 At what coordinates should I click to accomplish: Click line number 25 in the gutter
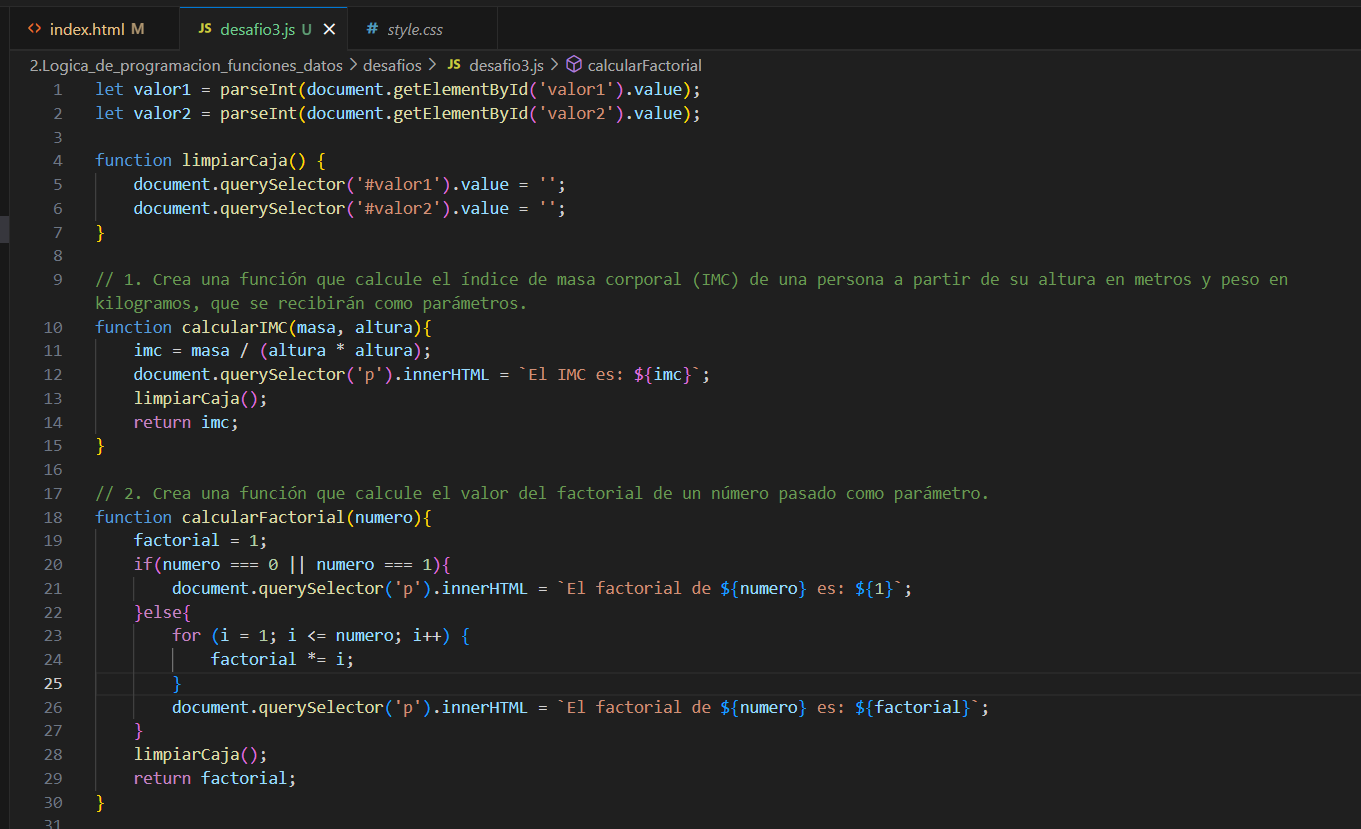[53, 683]
